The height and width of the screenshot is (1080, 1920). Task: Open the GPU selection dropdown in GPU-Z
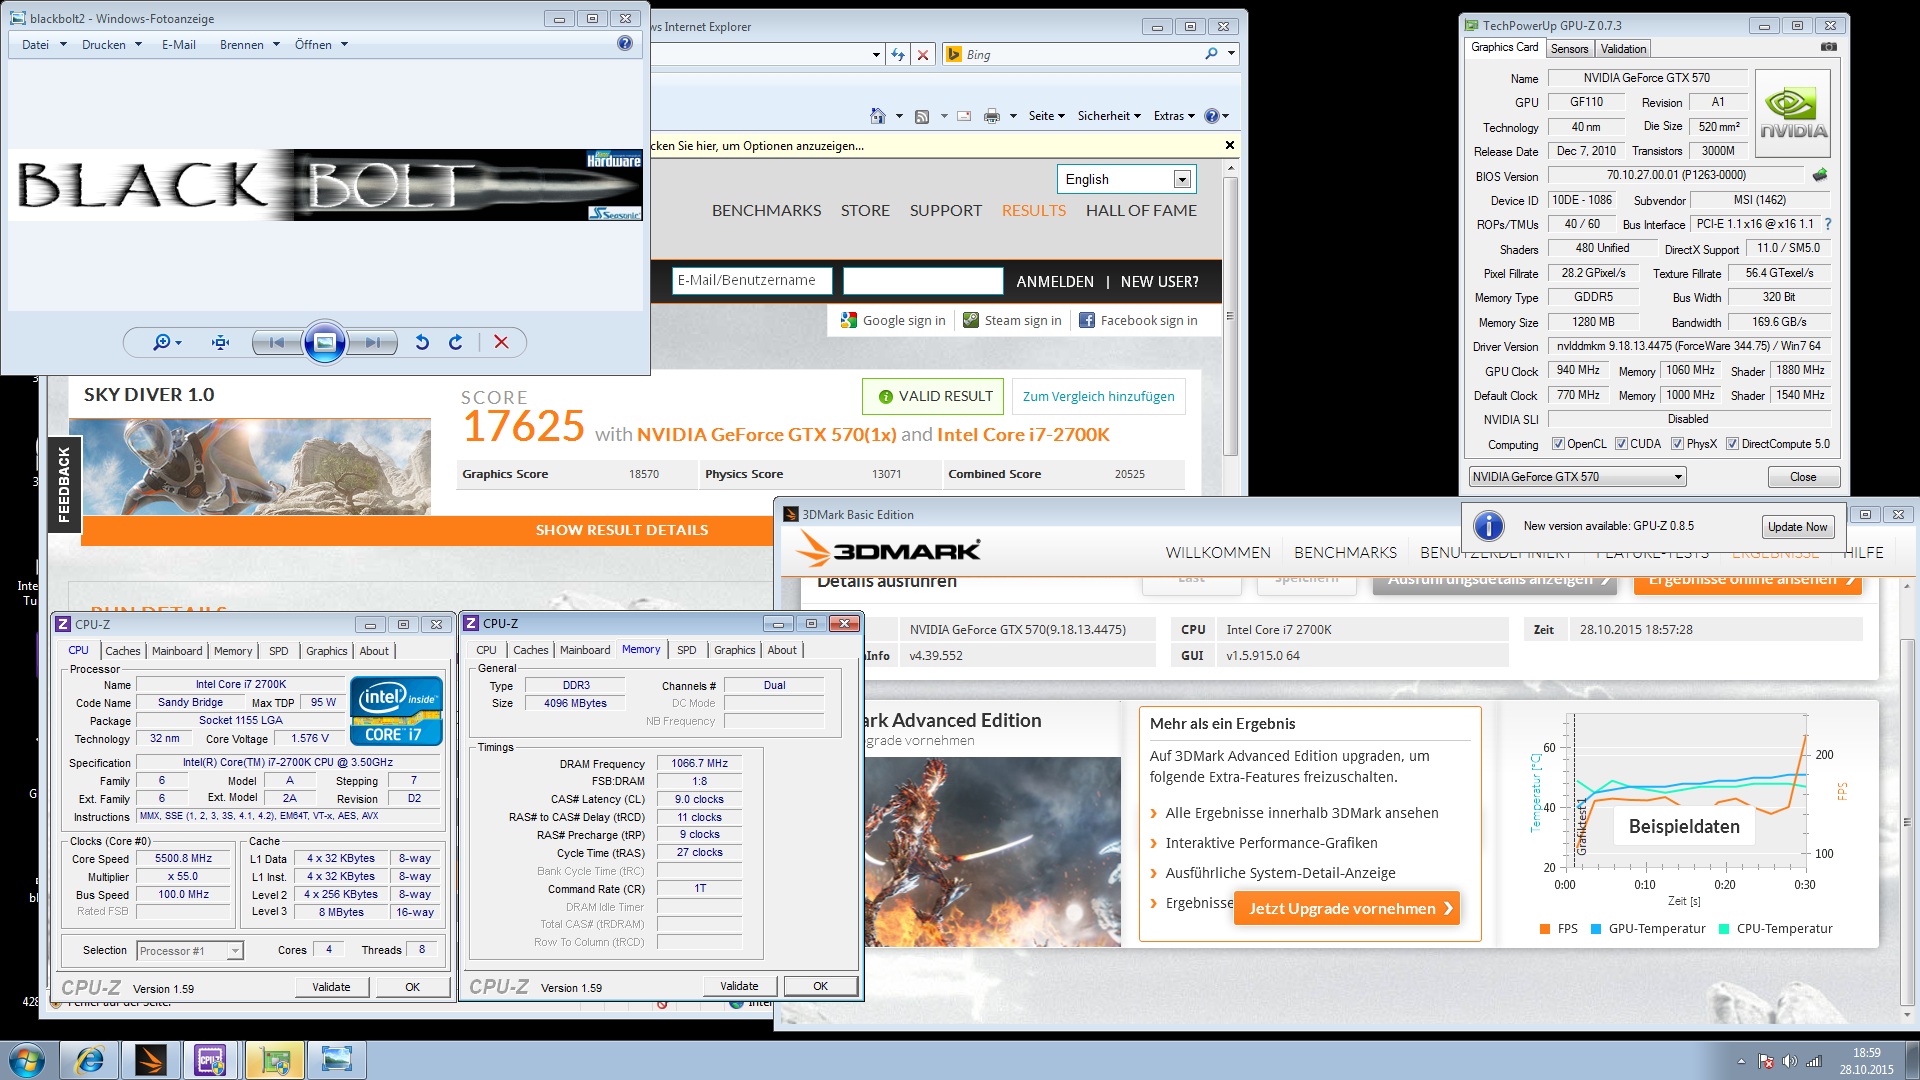[x=1577, y=477]
